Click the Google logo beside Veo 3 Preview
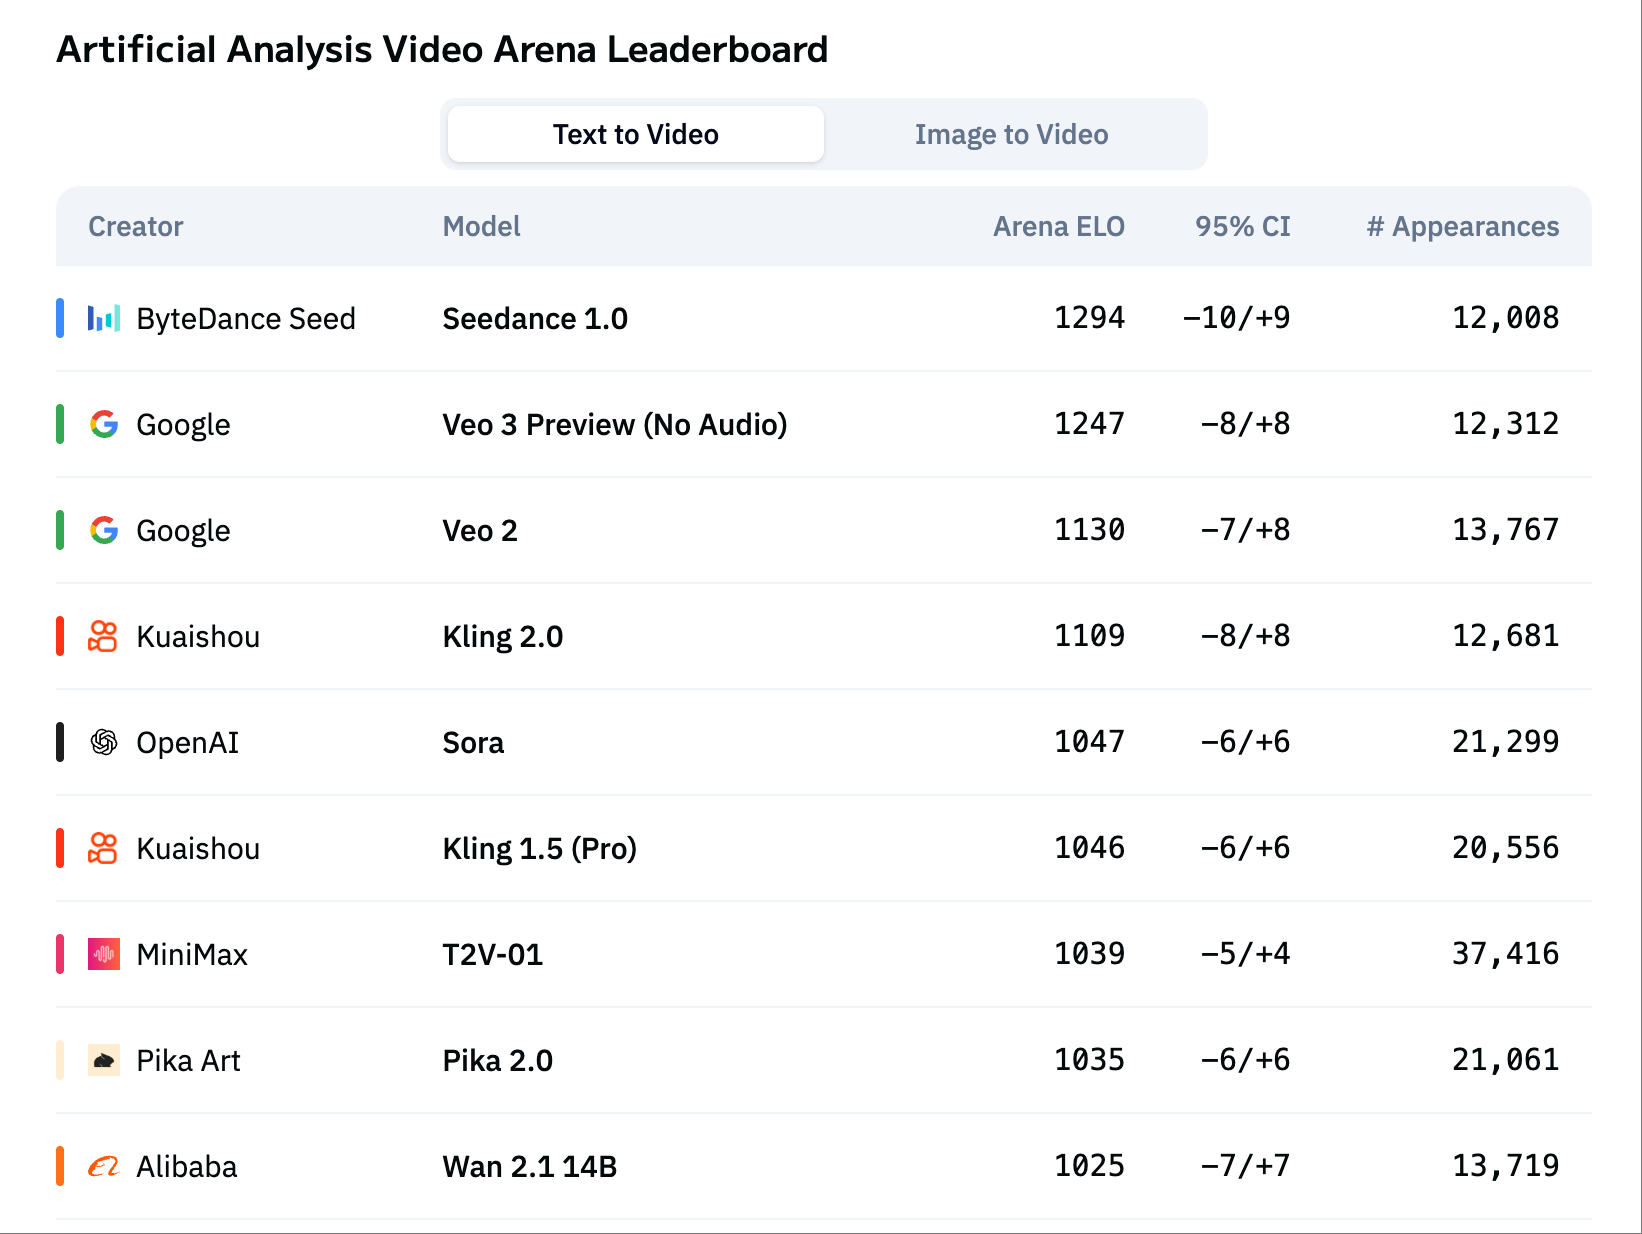1642x1234 pixels. click(104, 424)
